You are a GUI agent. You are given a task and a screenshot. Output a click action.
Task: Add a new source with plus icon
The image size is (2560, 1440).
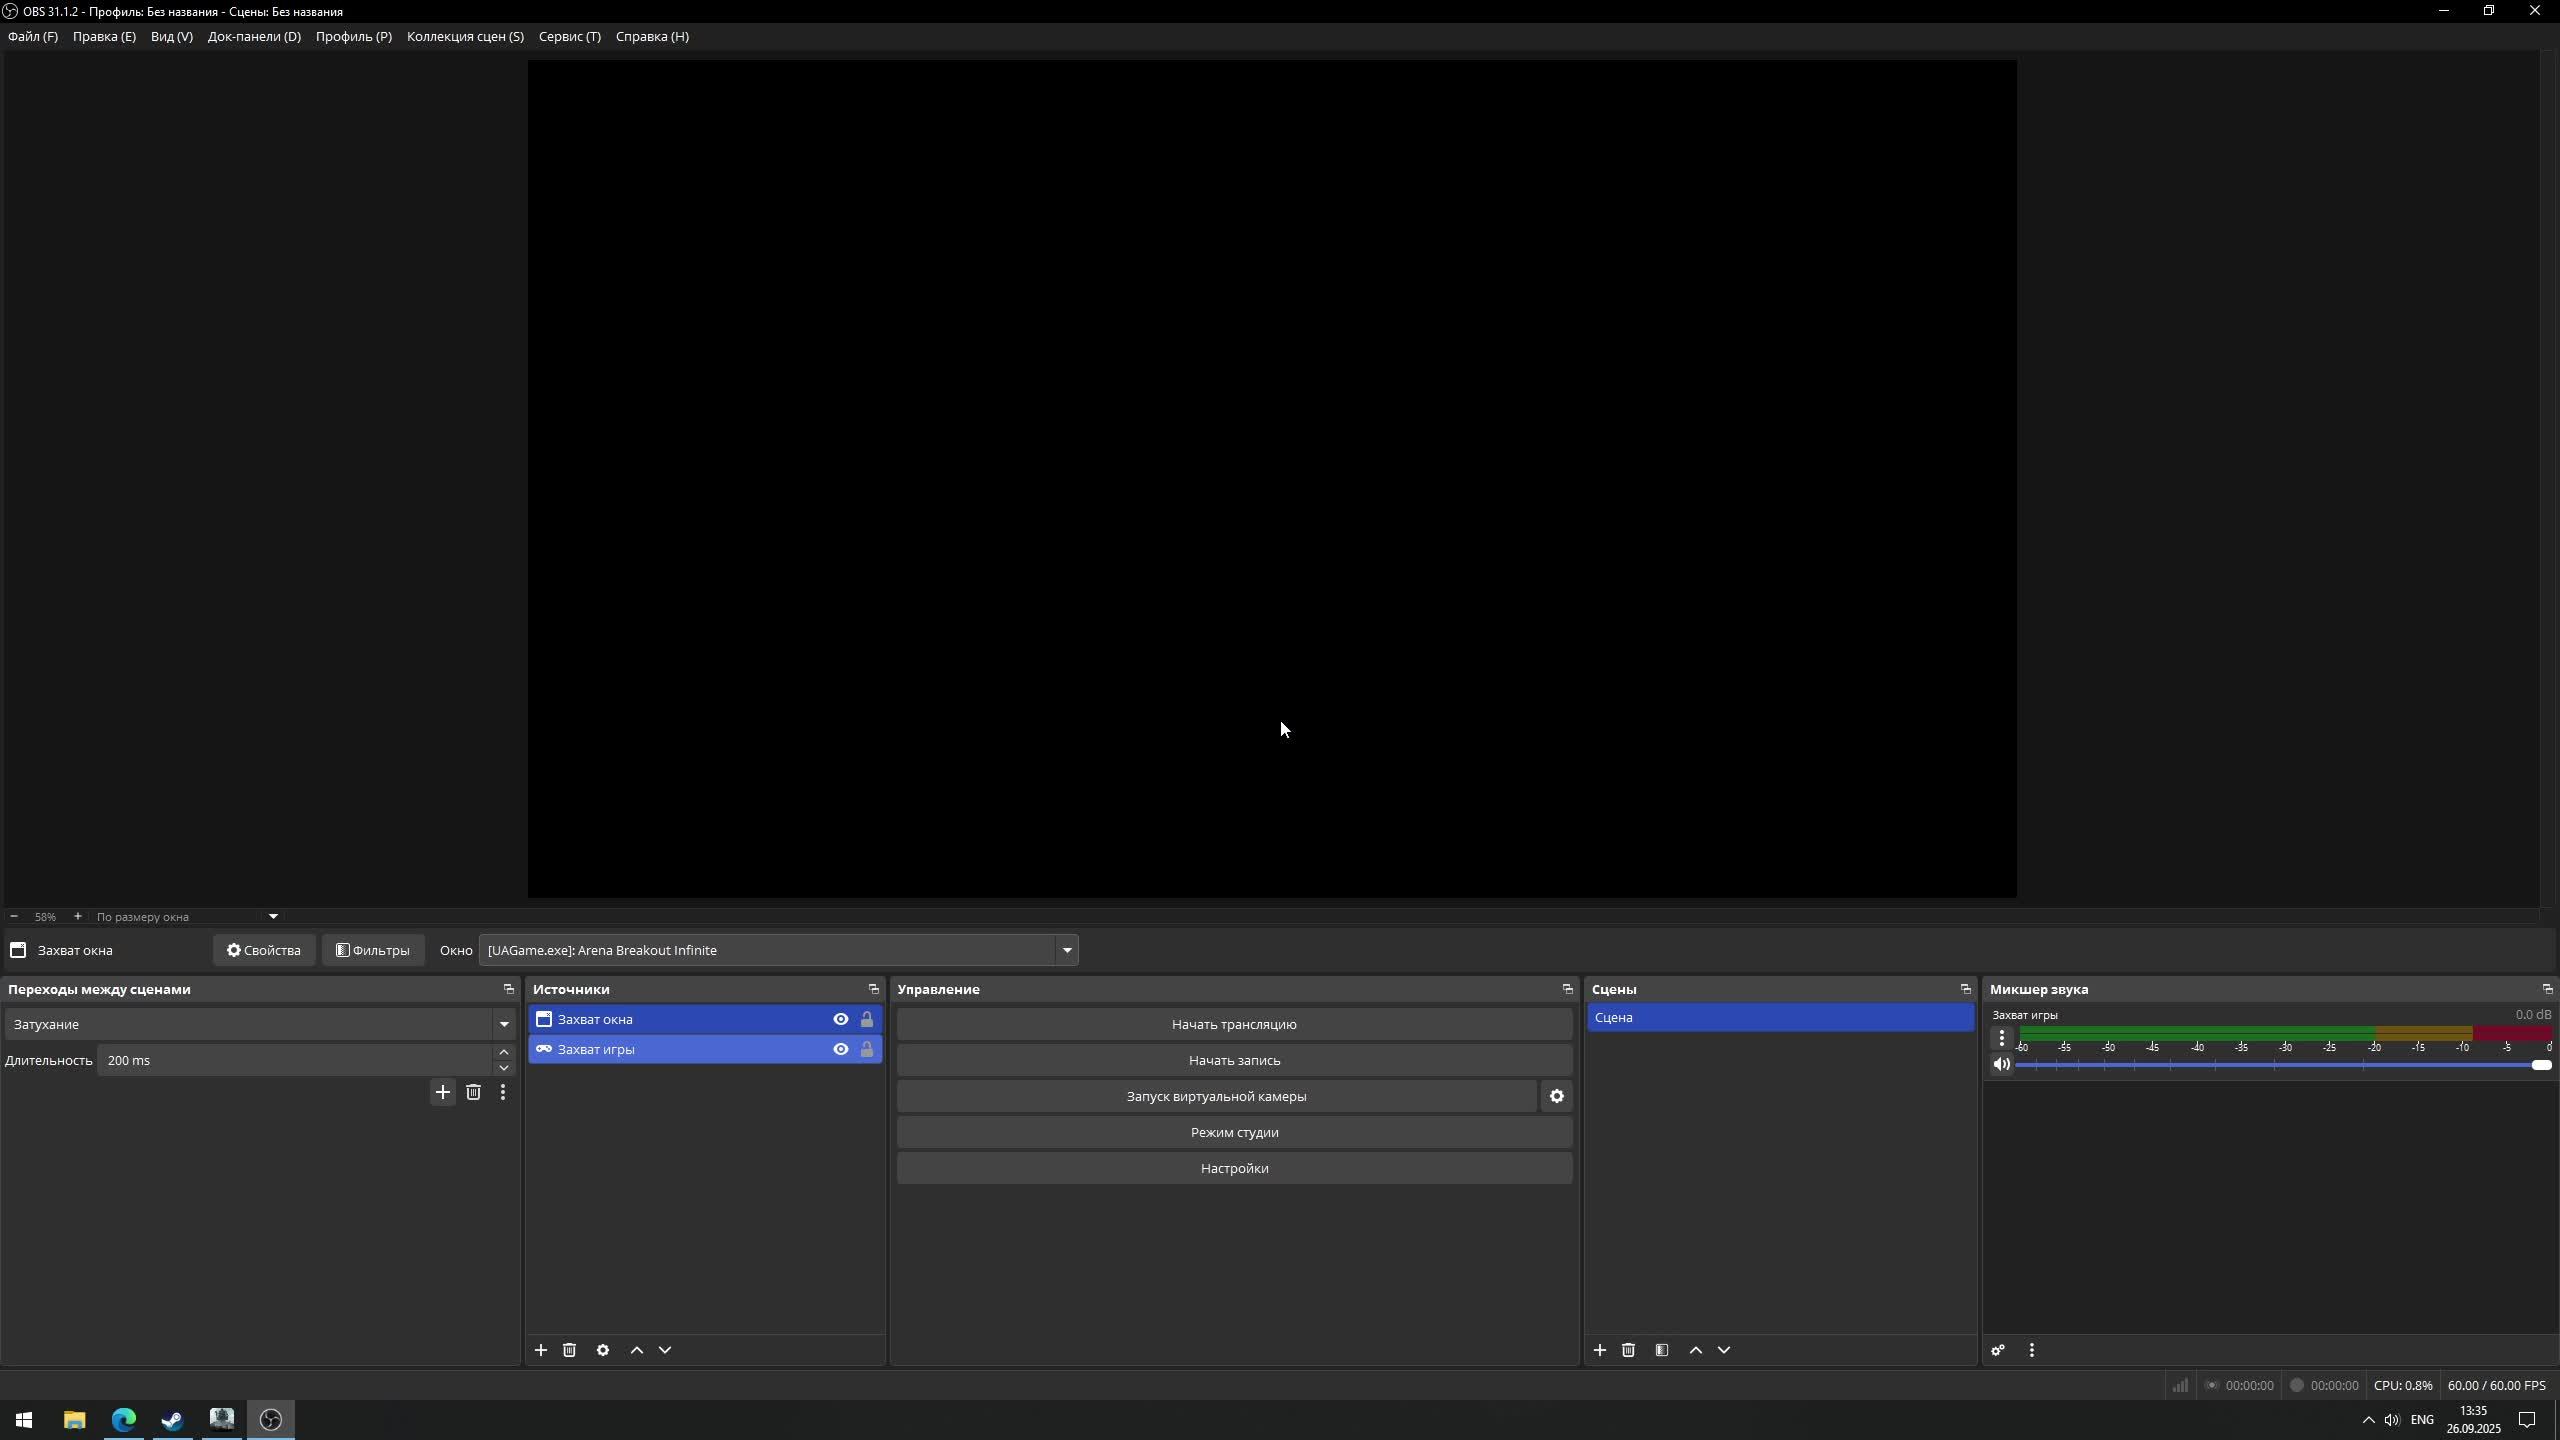point(540,1350)
